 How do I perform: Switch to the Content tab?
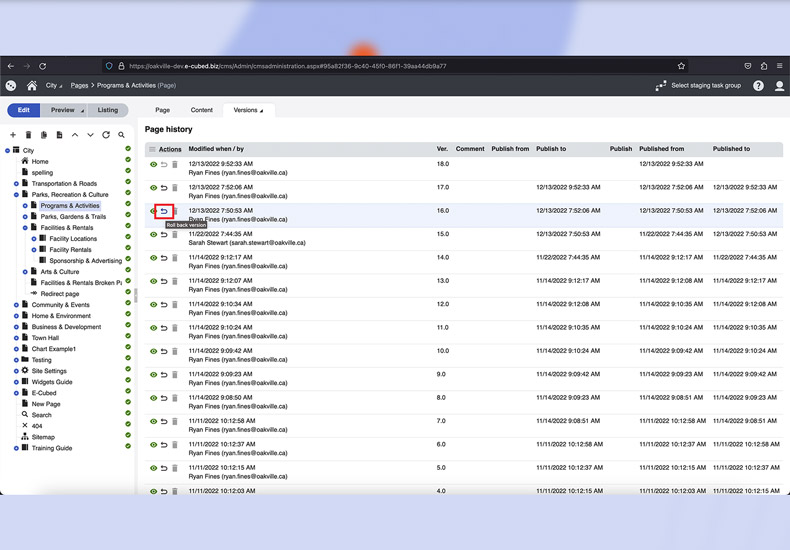201,110
